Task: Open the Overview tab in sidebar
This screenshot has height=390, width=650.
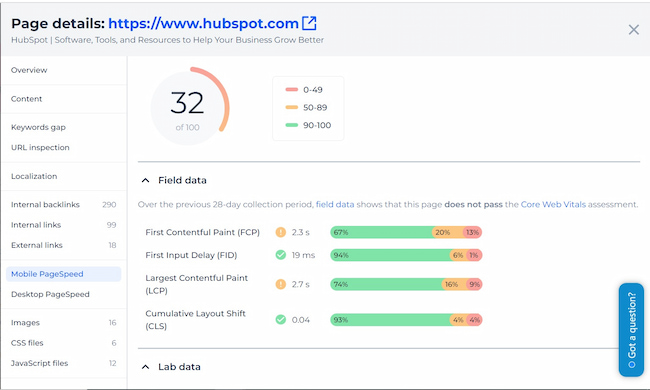Action: 29,70
